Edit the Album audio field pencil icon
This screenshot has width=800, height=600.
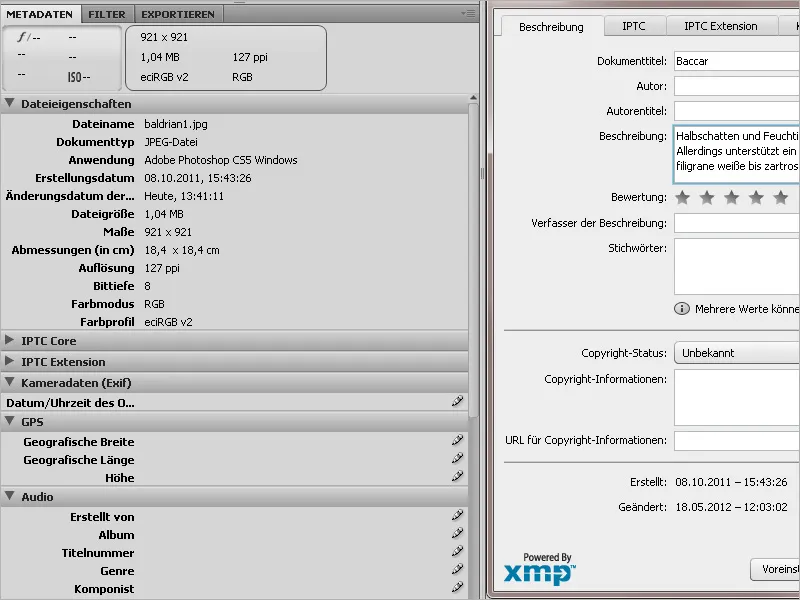pos(457,535)
